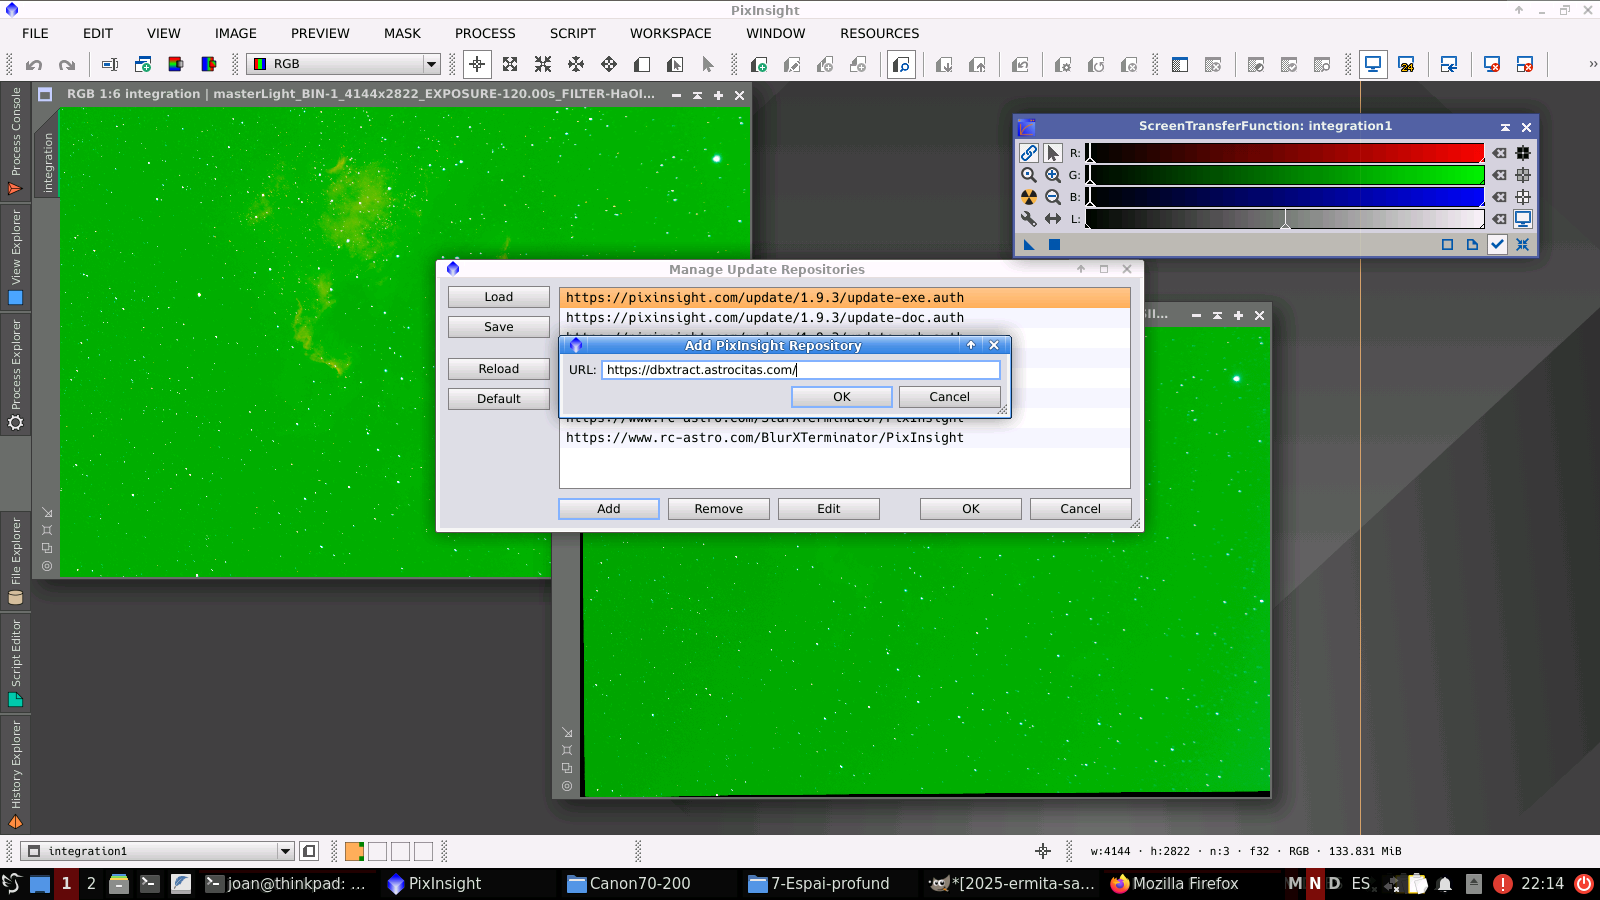Click the midtones marker on the L slider
The image size is (1600, 900).
click(x=1285, y=222)
